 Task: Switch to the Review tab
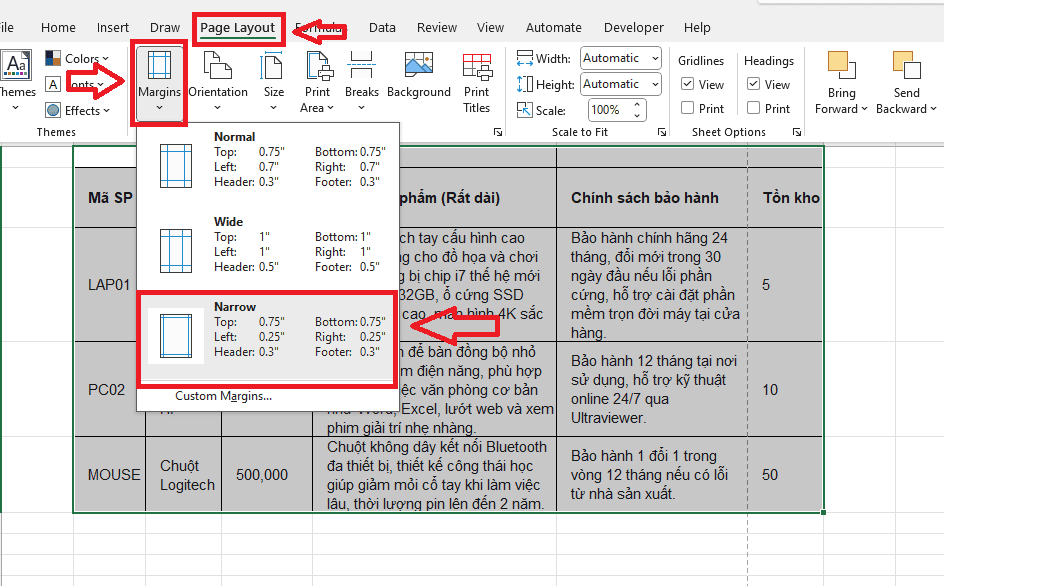[x=436, y=28]
